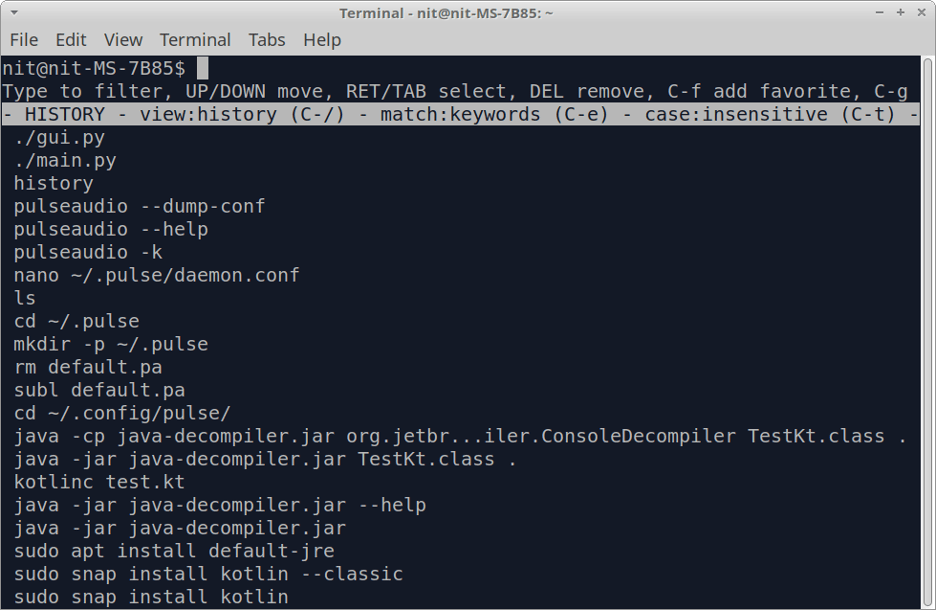
Task: Click the terminal cursor at the prompt
Action: click(x=204, y=67)
